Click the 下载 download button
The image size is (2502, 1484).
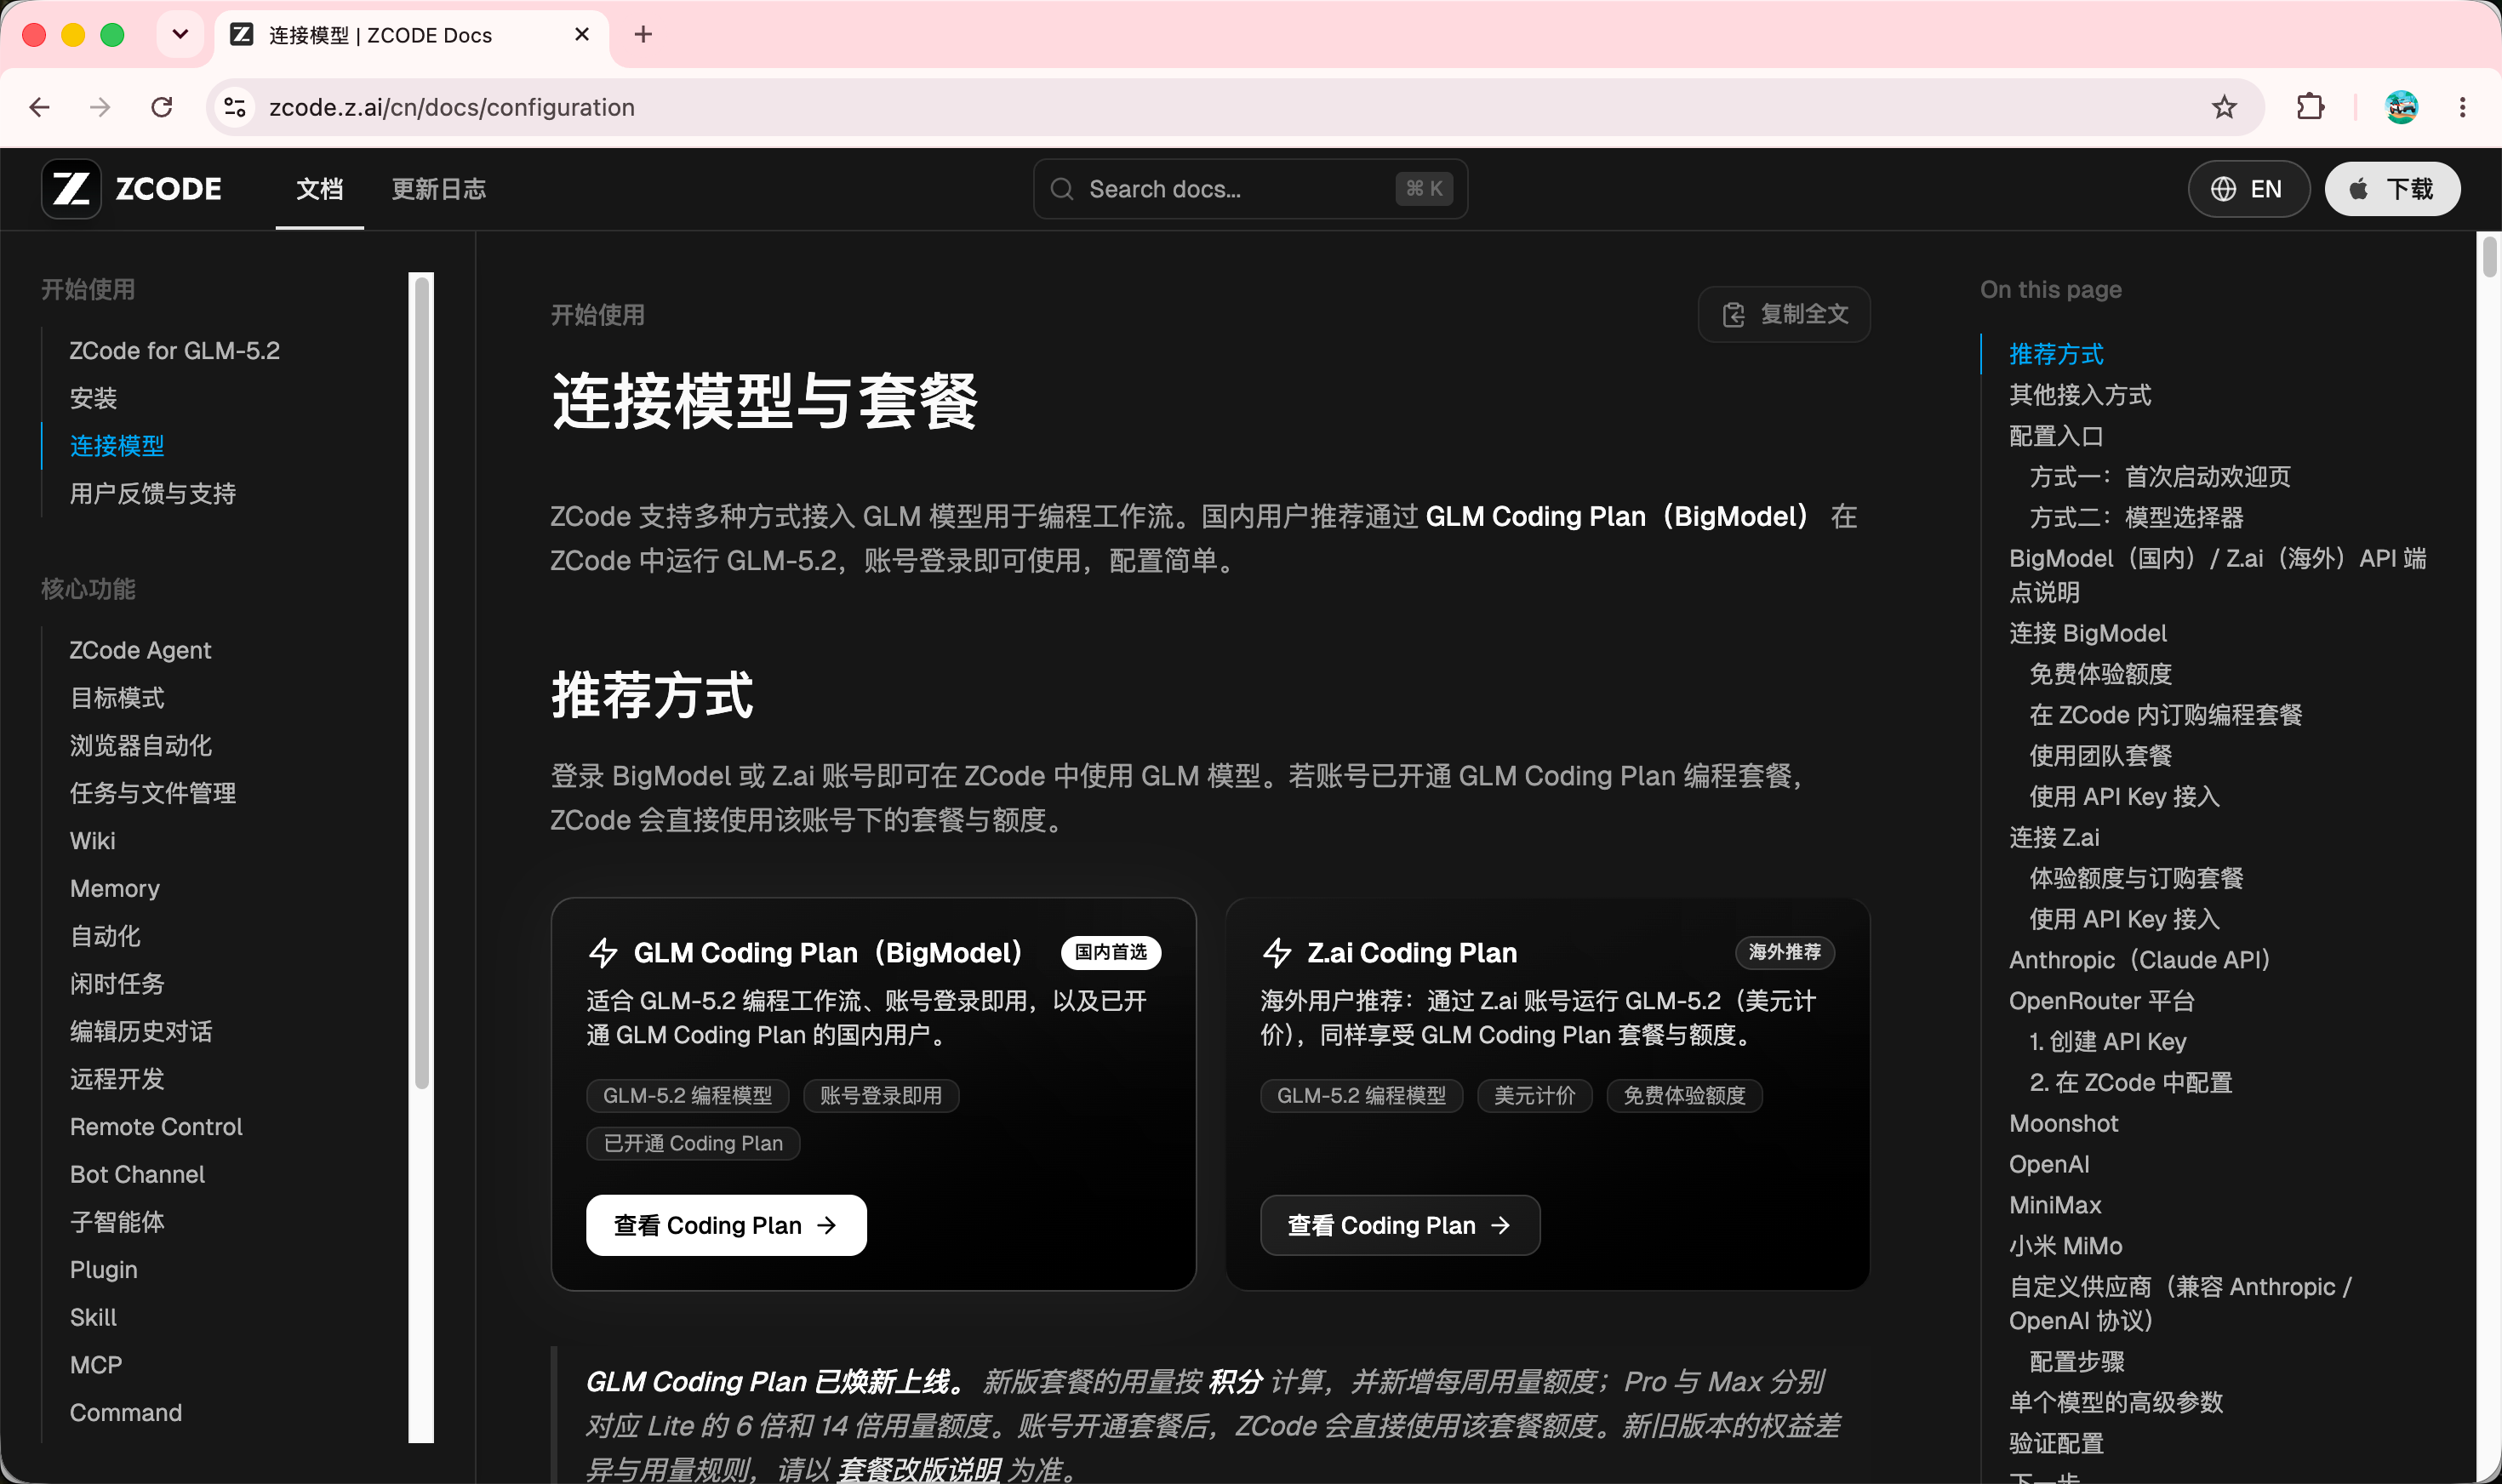(x=2392, y=189)
